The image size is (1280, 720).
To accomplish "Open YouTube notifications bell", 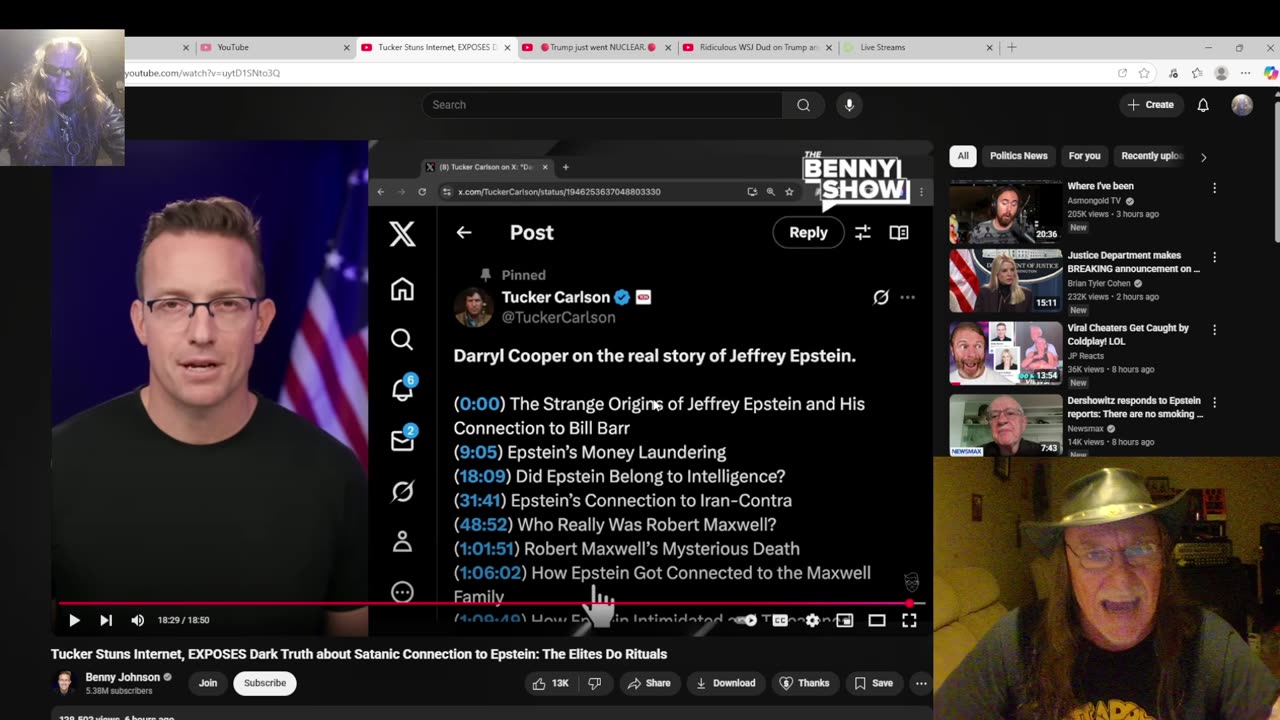I will 1203,105.
